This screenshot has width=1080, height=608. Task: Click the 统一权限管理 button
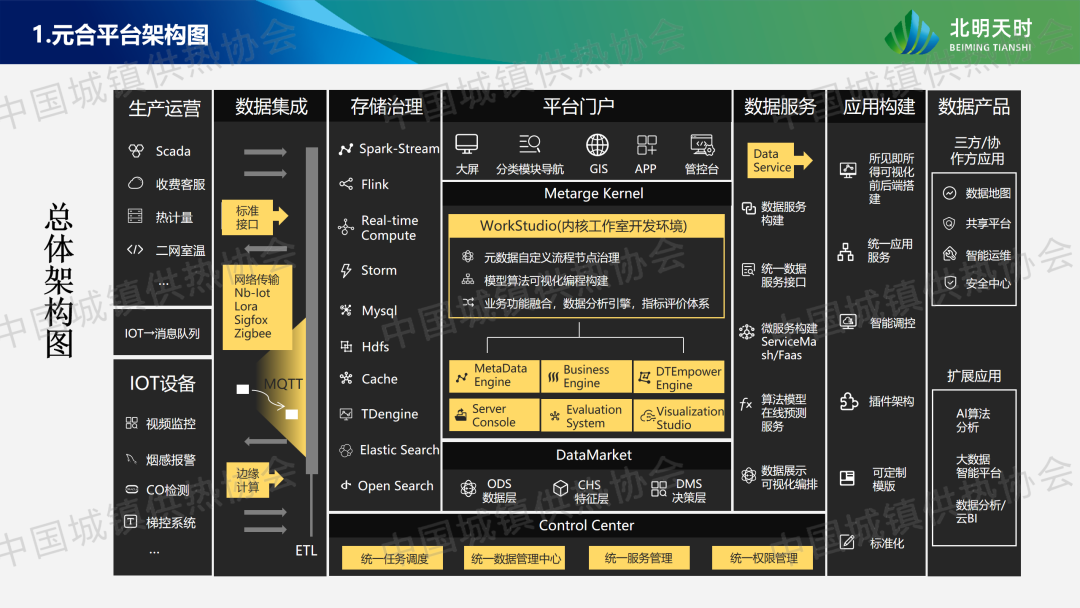[x=763, y=558]
